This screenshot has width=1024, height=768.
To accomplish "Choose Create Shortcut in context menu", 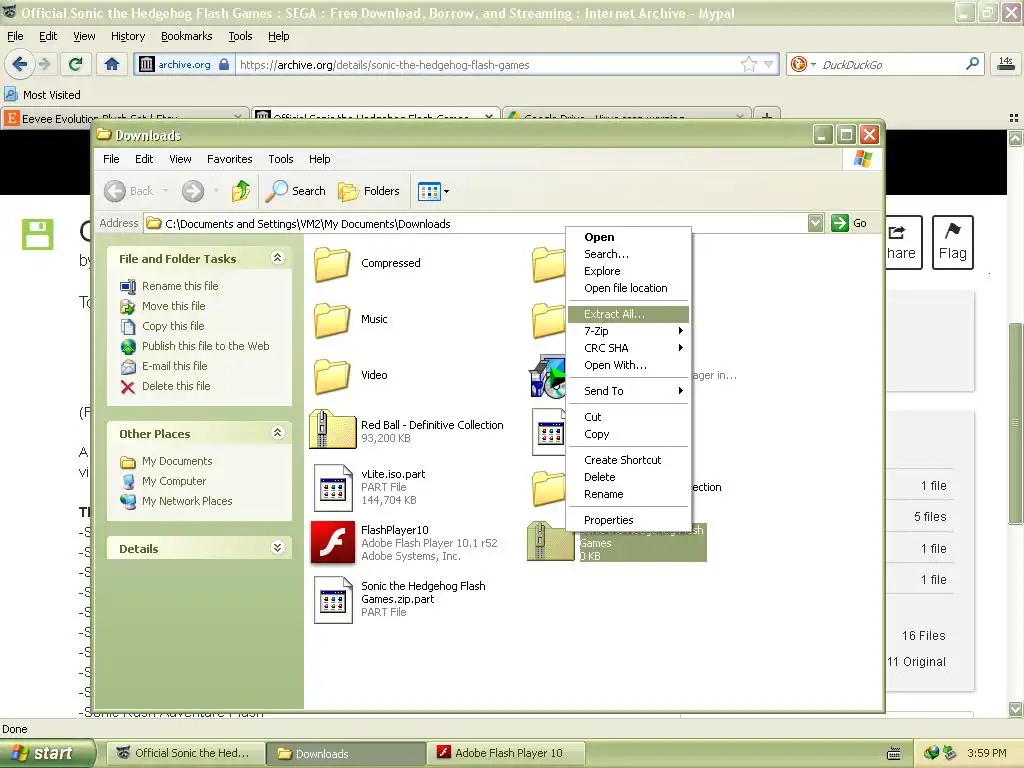I will (x=628, y=460).
